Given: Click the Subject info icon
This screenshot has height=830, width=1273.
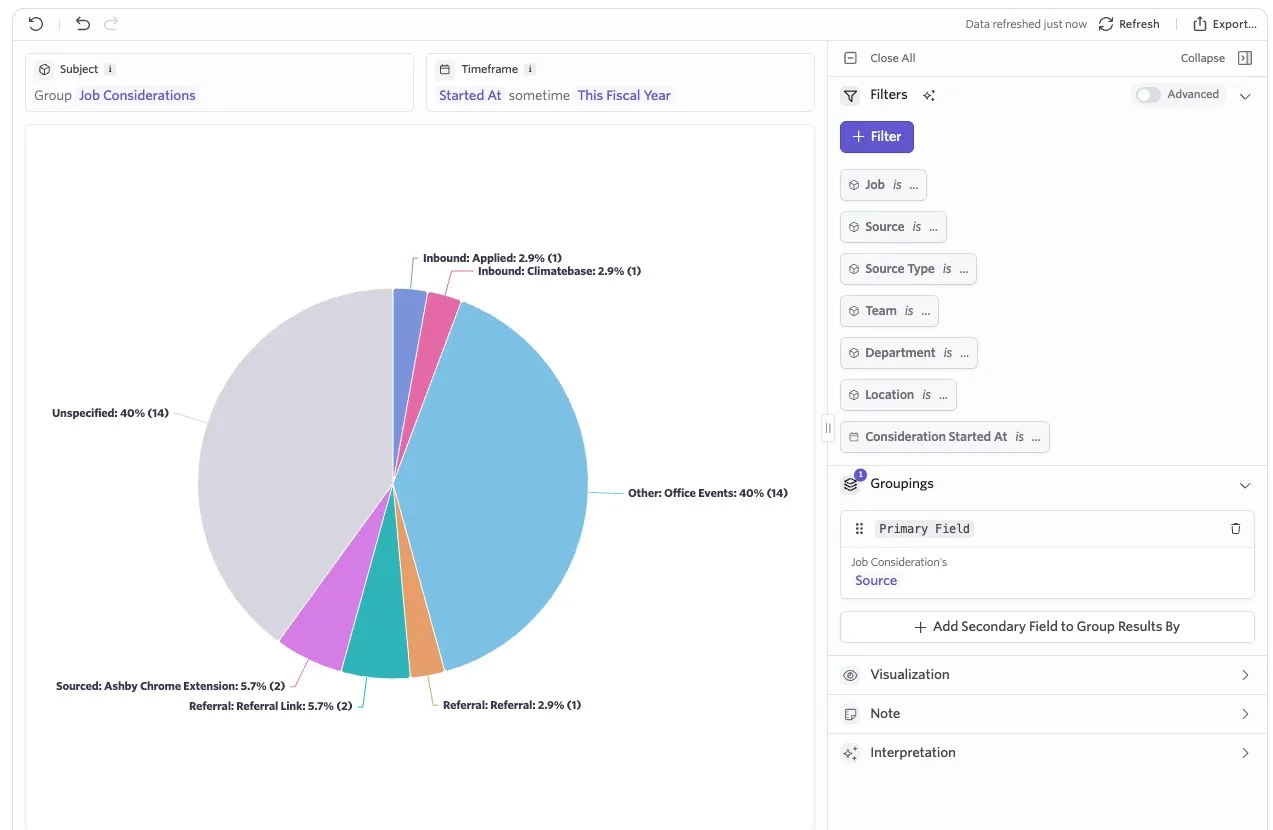Looking at the screenshot, I should pyautogui.click(x=110, y=69).
